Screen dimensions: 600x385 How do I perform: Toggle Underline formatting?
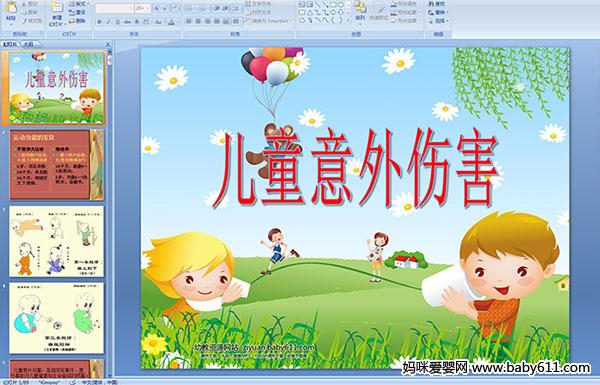coord(117,22)
